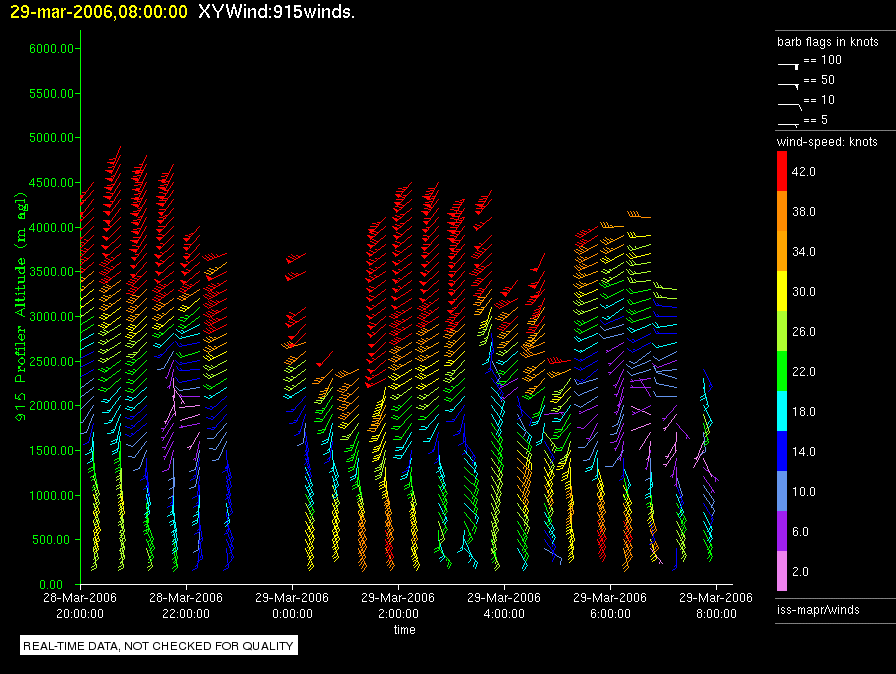Click the 100-knot barb flag symbol
This screenshot has height=674, width=896.
pos(788,62)
